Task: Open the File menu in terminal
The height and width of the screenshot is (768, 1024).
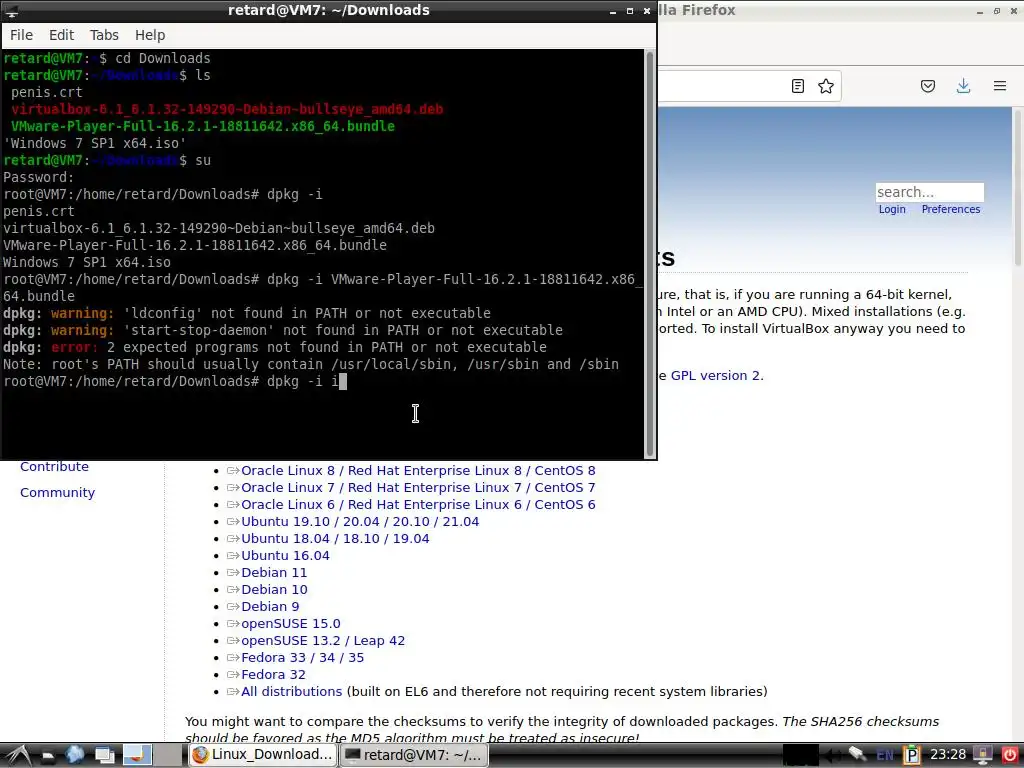Action: 22,35
